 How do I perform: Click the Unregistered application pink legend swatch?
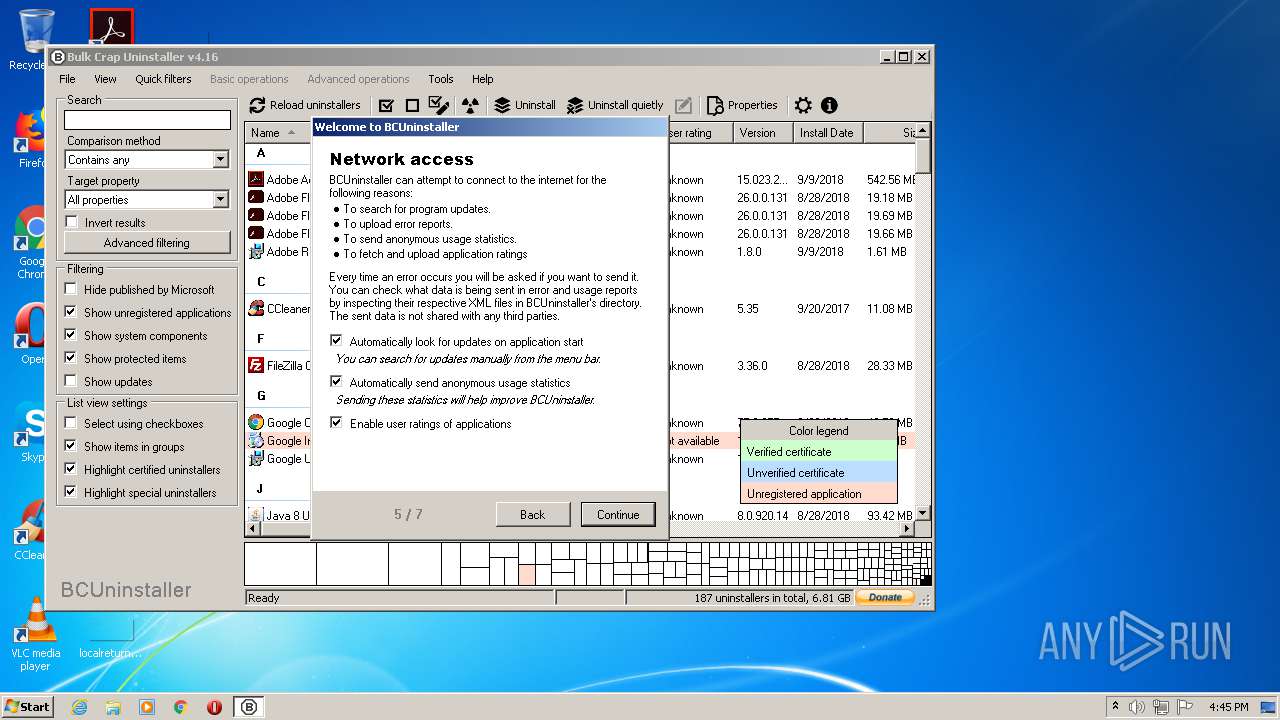click(x=819, y=494)
